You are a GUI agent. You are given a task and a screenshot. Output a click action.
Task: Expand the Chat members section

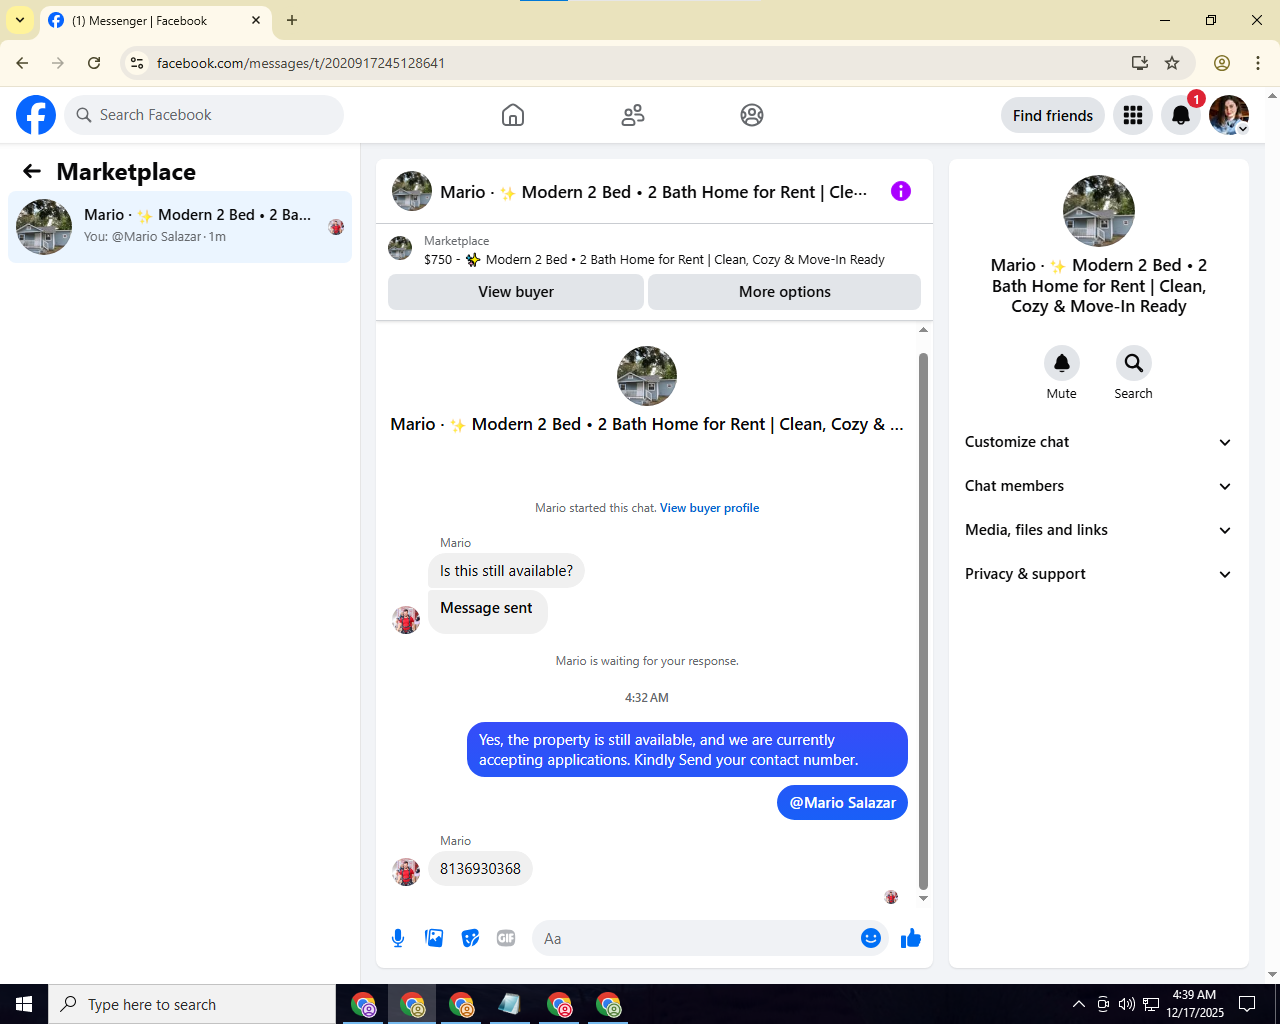pyautogui.click(x=1098, y=486)
